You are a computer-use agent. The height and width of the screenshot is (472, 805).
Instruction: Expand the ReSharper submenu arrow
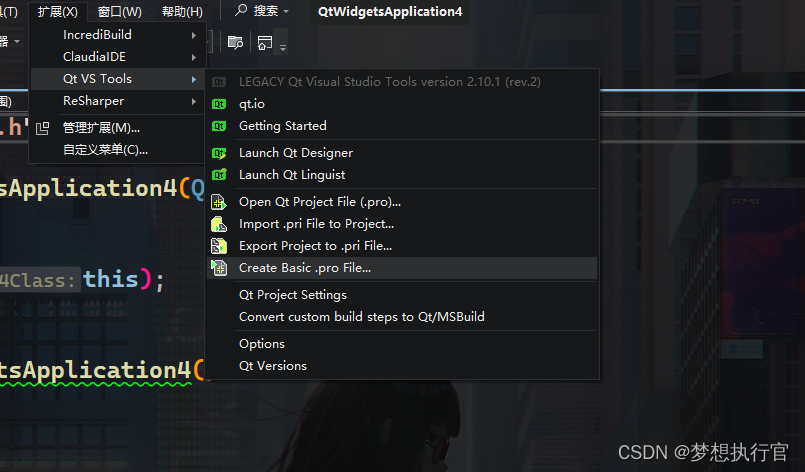(194, 101)
